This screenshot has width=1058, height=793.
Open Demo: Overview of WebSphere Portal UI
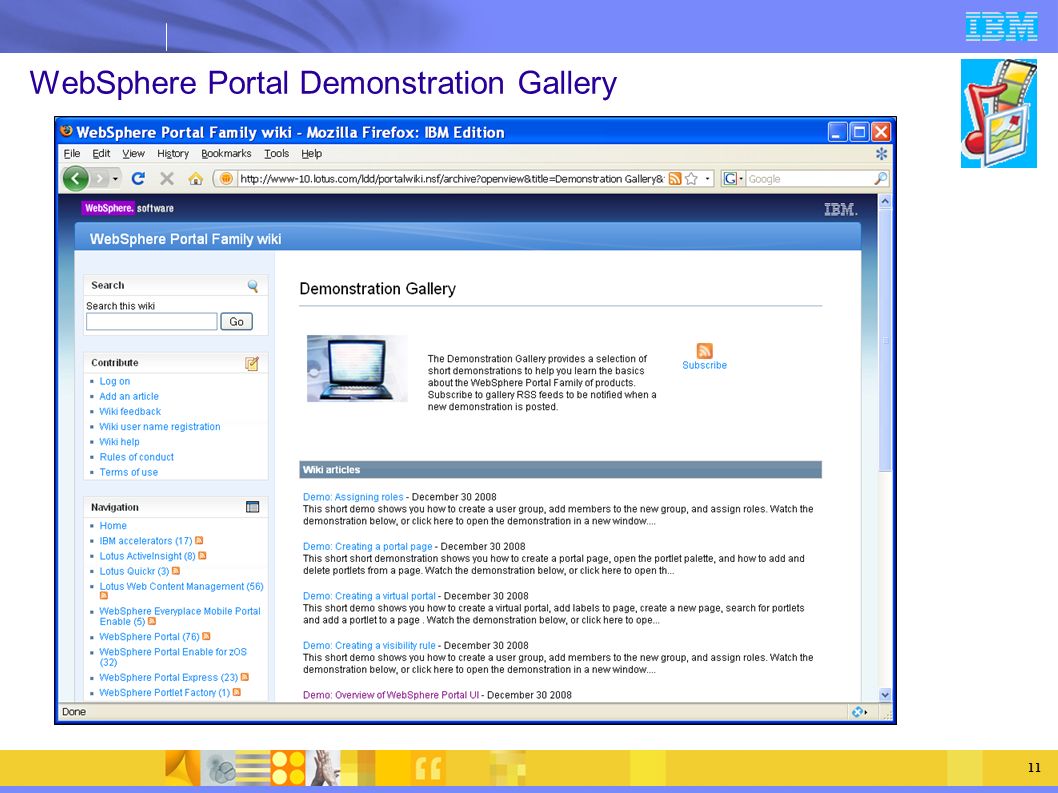pyautogui.click(x=391, y=694)
